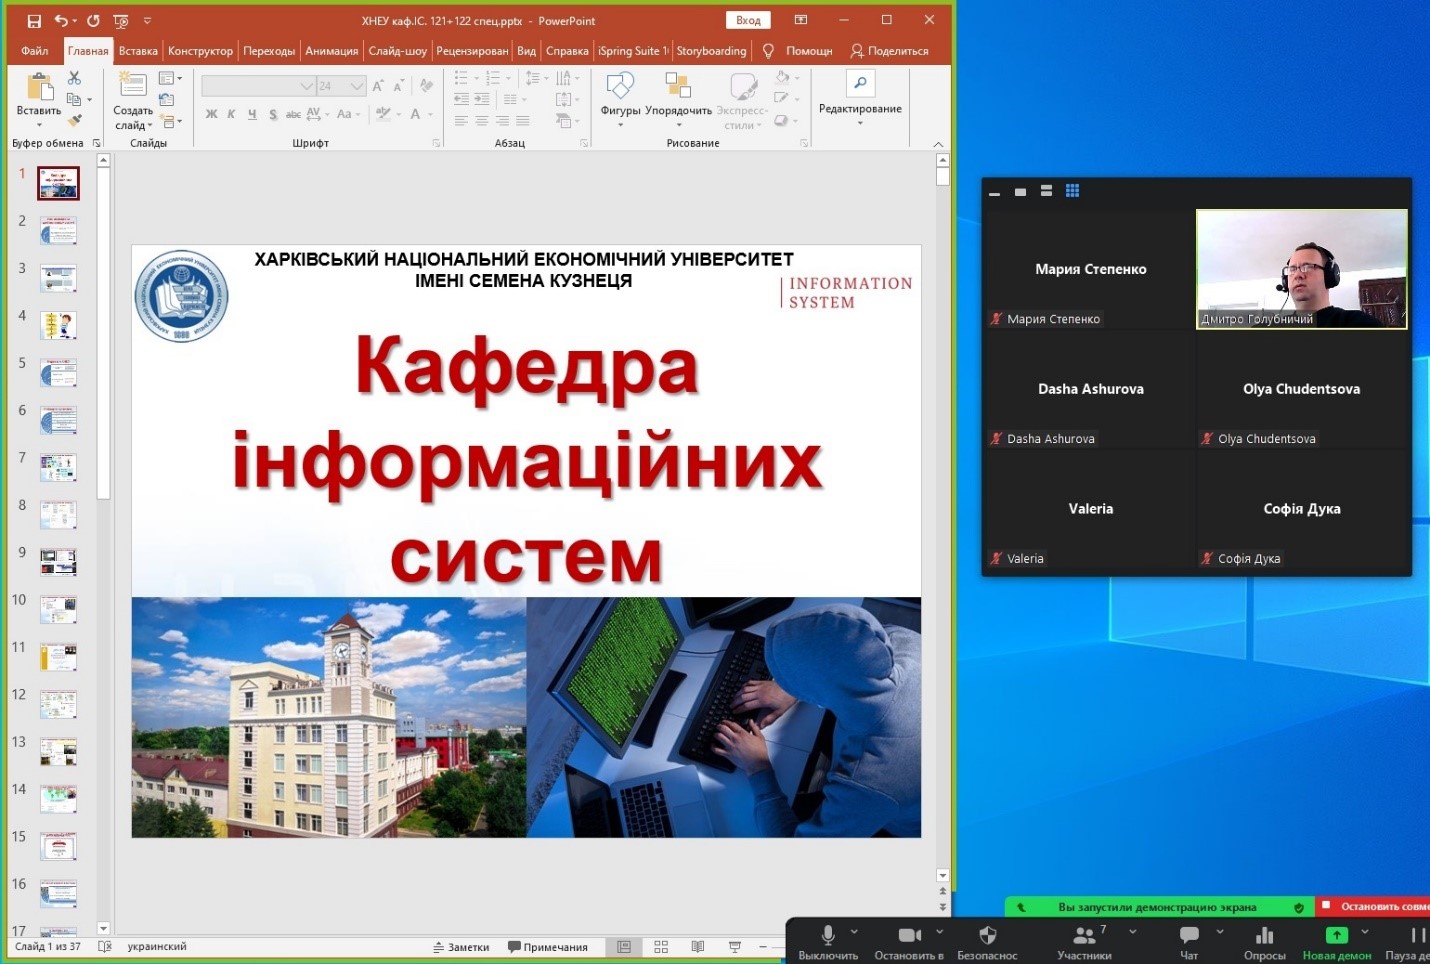The height and width of the screenshot is (964, 1430).
Task: Toggle strikethrough abc formatting
Action: click(x=293, y=114)
